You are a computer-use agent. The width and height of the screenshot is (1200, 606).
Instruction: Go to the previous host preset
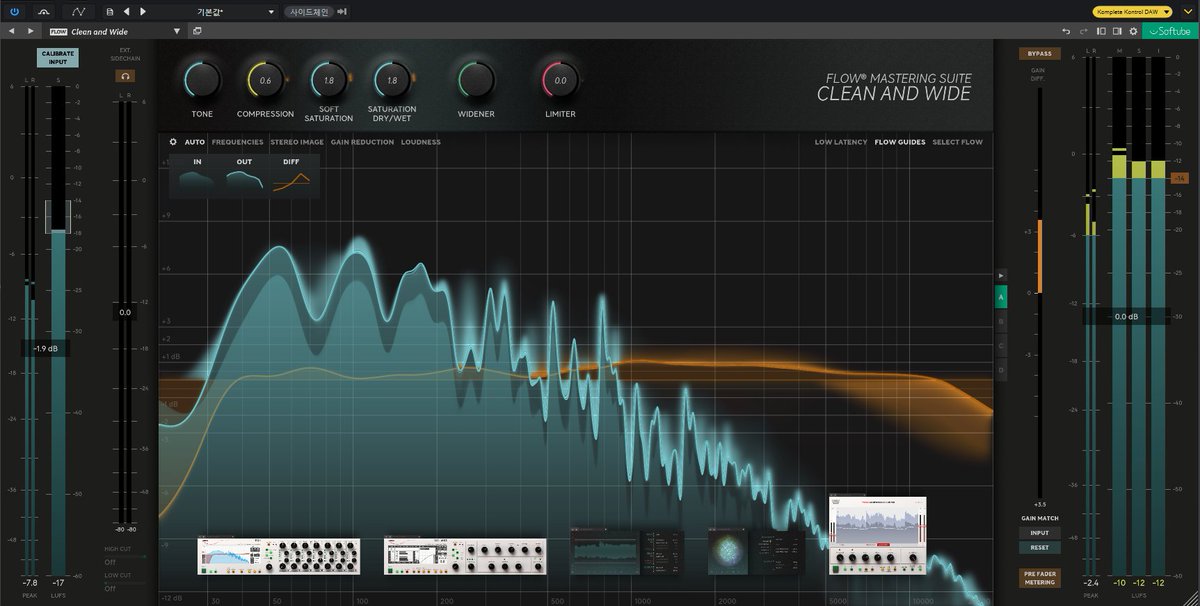[x=126, y=12]
